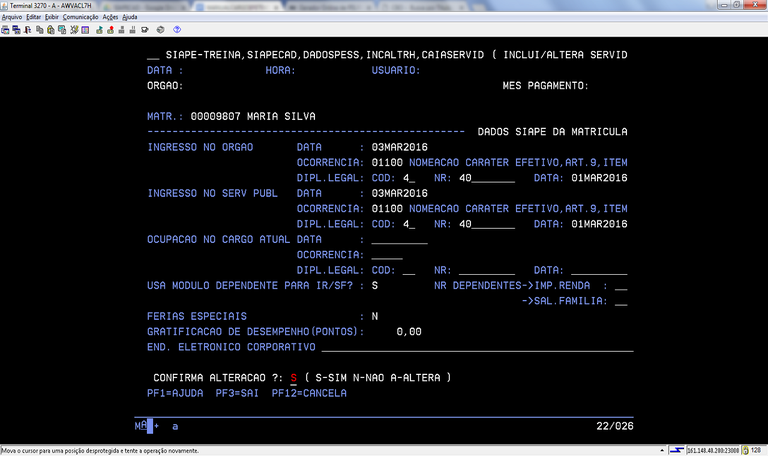Click the SAL.FAMILIA dependents field
Image resolution: width=768 pixels, height=456 pixels.
point(621,301)
